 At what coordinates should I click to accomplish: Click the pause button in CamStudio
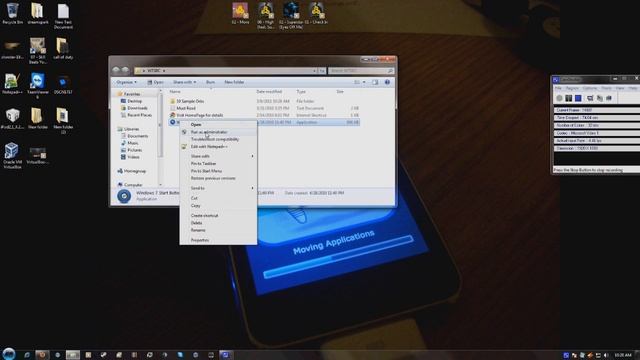(568, 98)
